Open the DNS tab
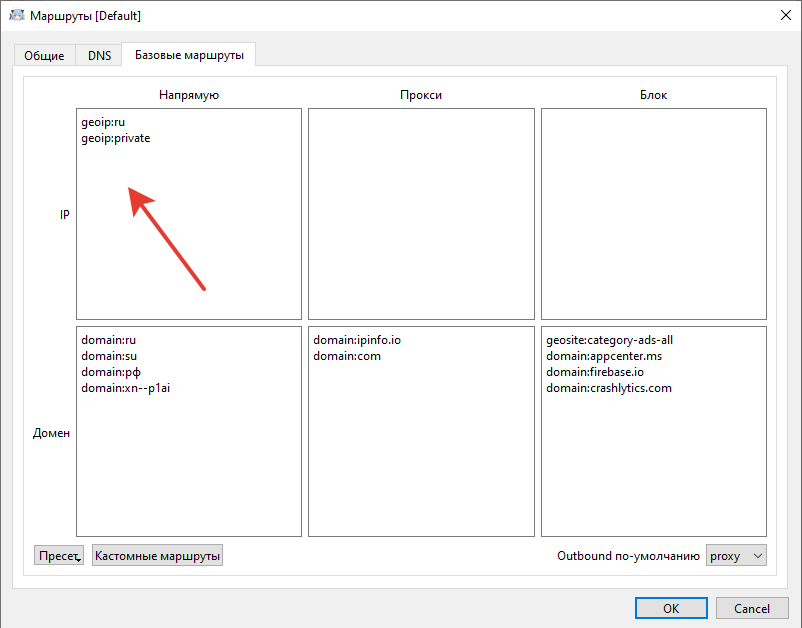This screenshot has width=802, height=628. (99, 55)
